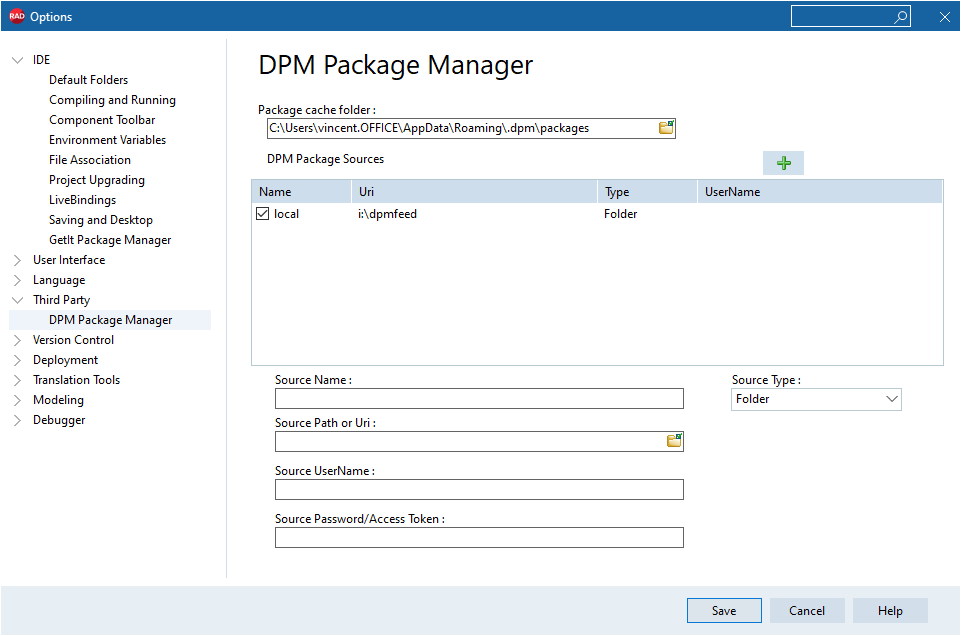
Task: Expand the Deployment node
Action: pos(17,360)
